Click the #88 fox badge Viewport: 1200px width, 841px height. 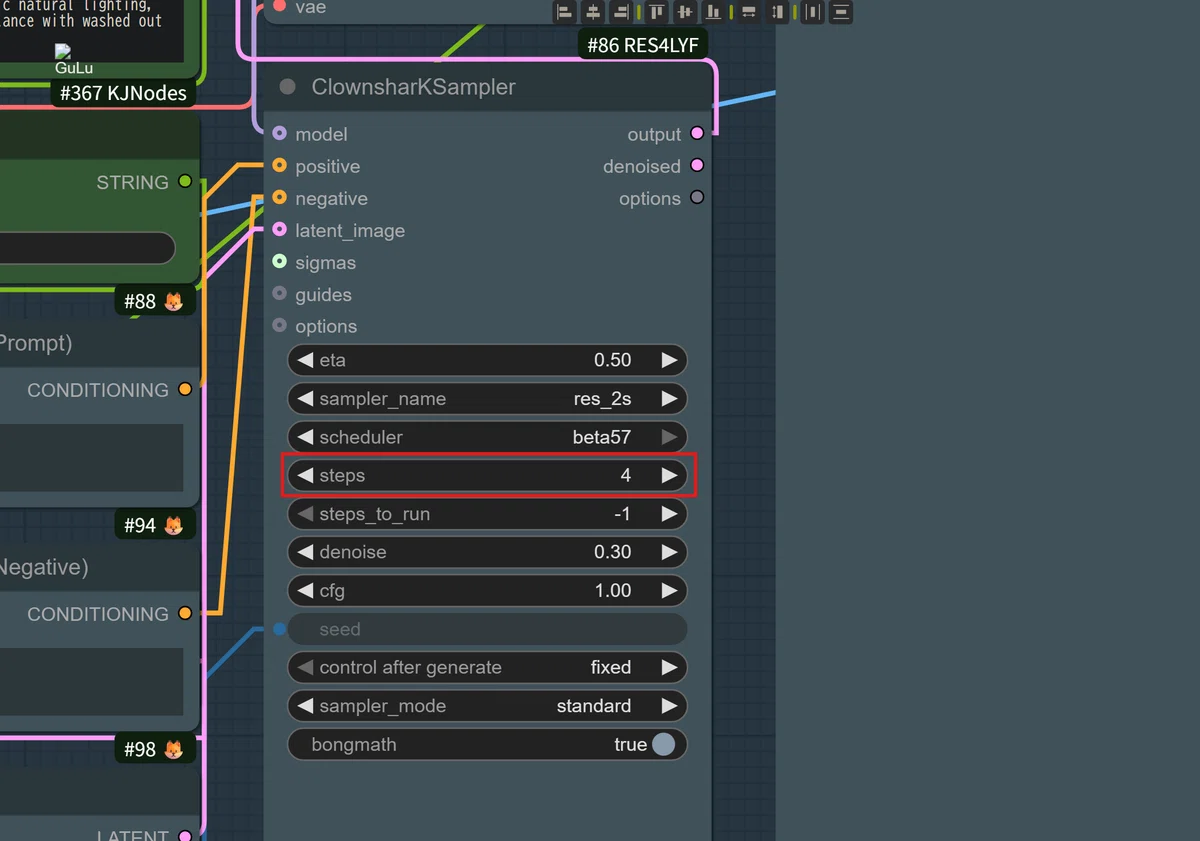click(x=153, y=301)
